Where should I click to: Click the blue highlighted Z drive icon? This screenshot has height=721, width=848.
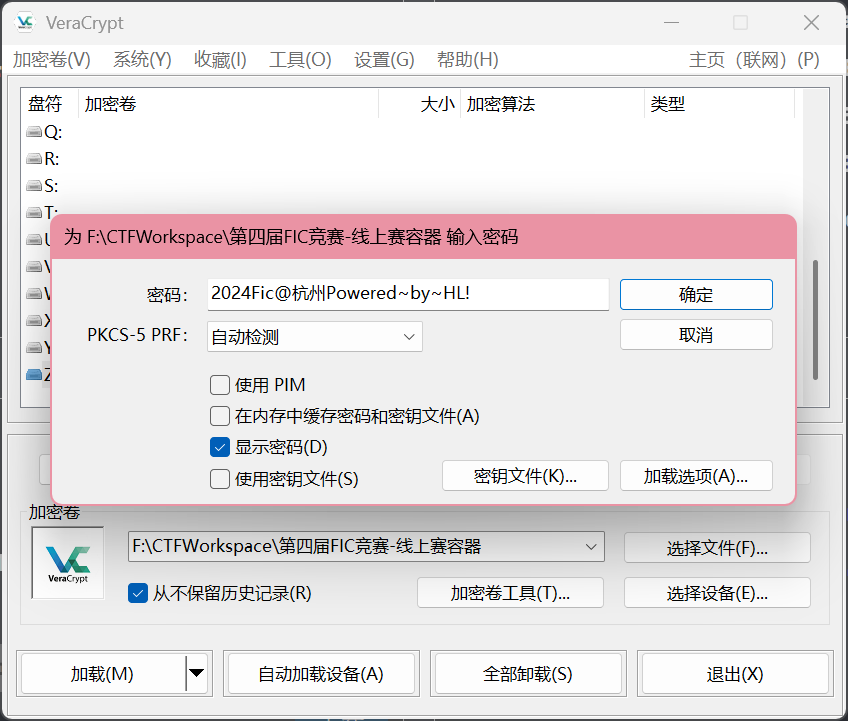pos(34,374)
